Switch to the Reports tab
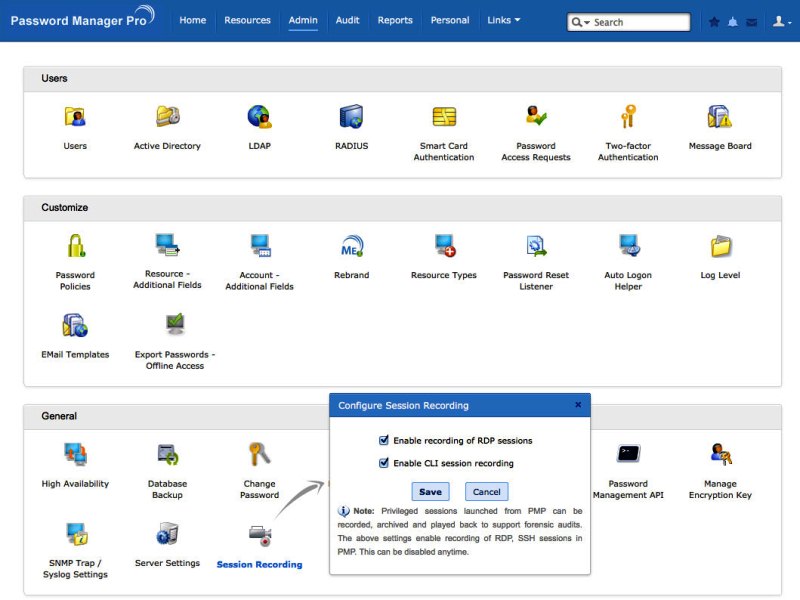This screenshot has width=800, height=600. point(395,20)
